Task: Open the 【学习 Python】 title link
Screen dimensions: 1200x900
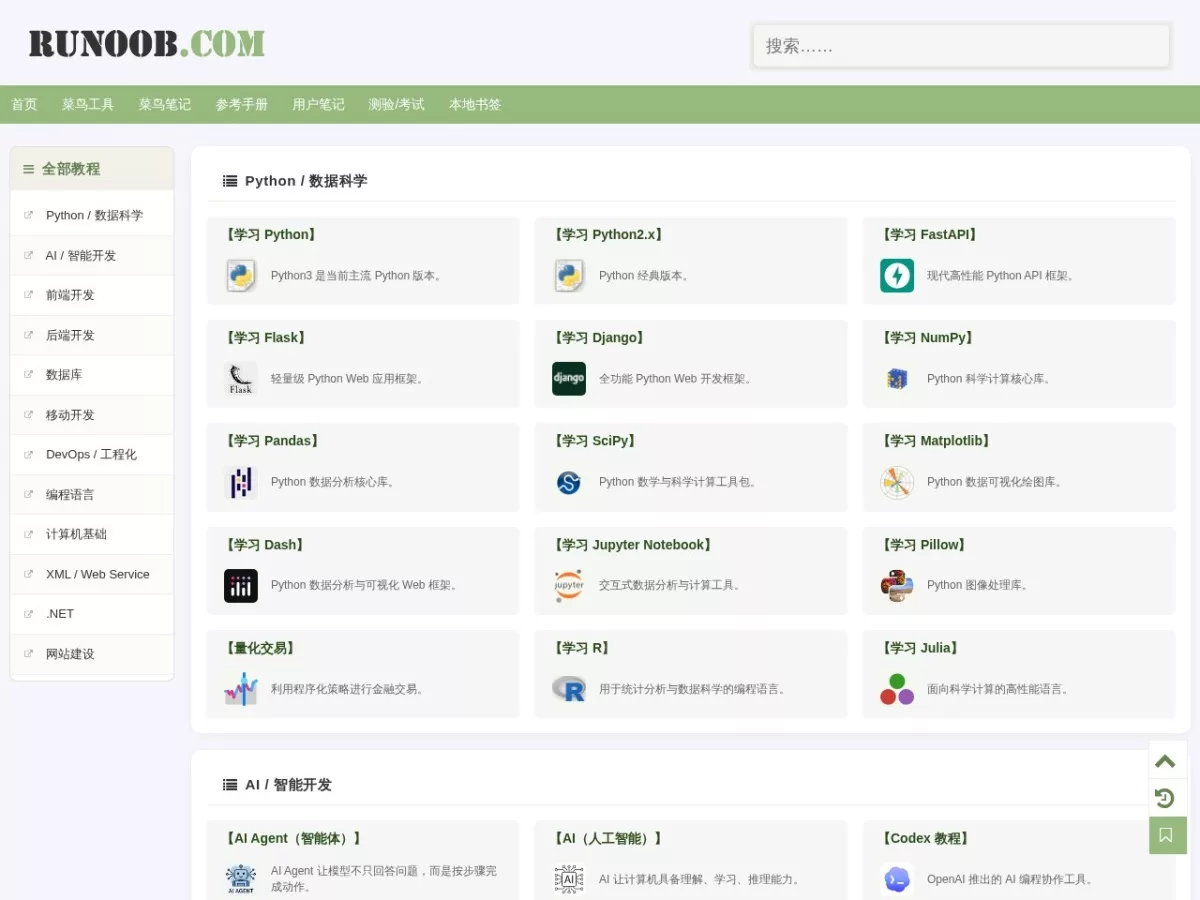Action: tap(271, 234)
